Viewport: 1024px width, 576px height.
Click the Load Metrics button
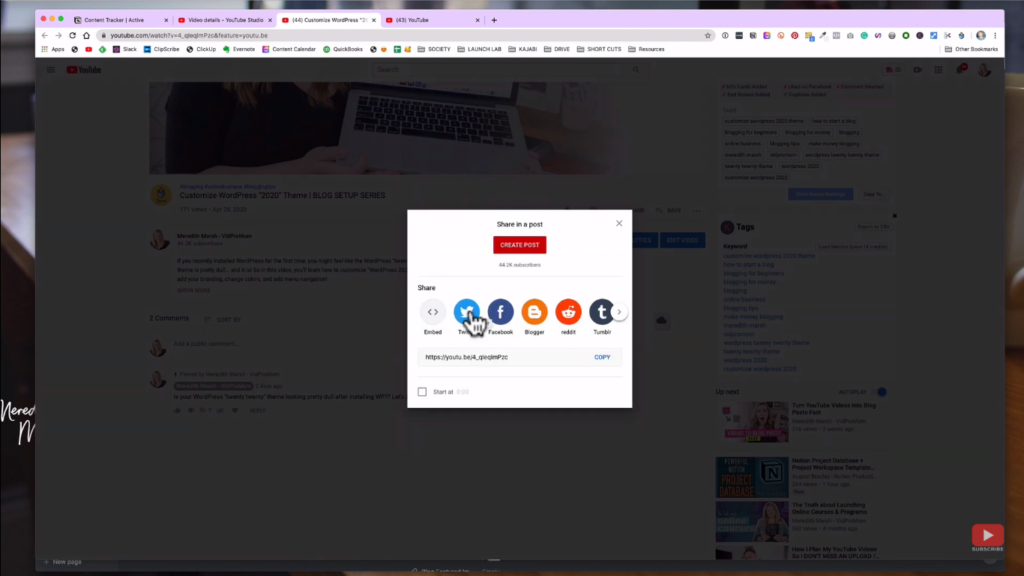click(852, 247)
